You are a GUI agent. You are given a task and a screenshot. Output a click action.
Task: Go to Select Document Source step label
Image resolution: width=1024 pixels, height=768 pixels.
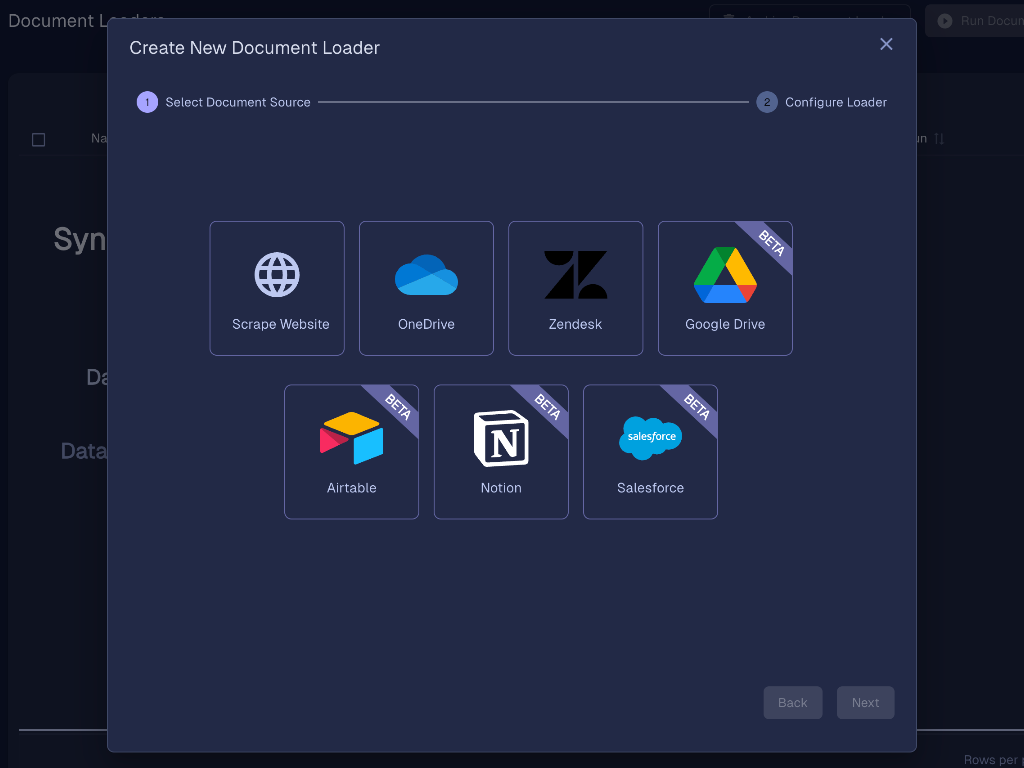(x=238, y=102)
